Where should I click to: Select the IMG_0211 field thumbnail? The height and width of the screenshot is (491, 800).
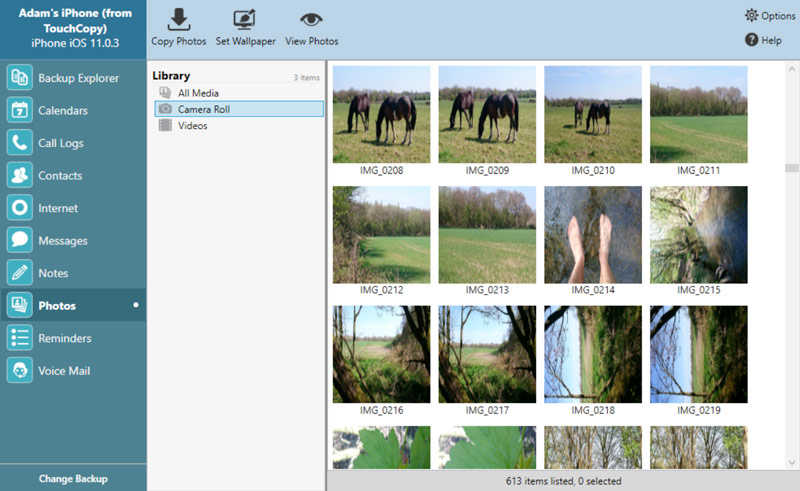[698, 114]
